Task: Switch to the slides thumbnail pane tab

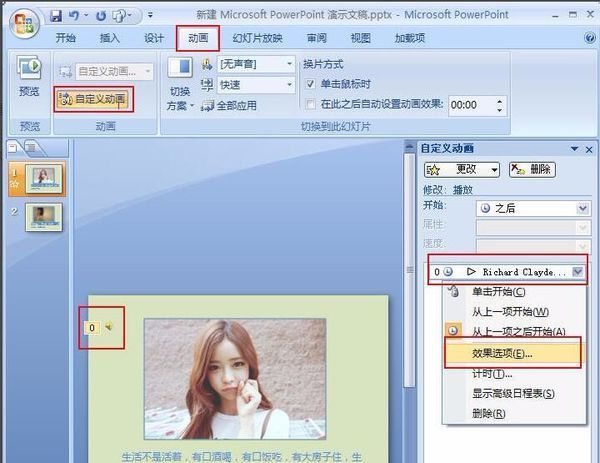Action: point(14,148)
